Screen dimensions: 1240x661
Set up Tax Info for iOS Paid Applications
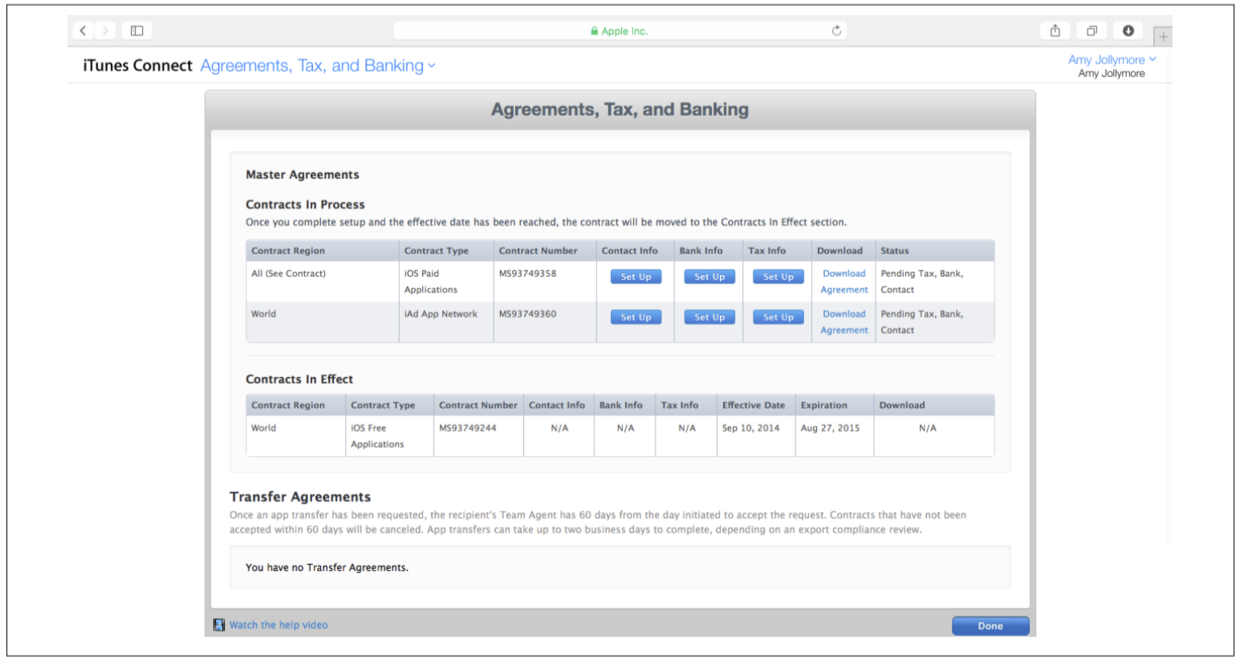(x=778, y=277)
